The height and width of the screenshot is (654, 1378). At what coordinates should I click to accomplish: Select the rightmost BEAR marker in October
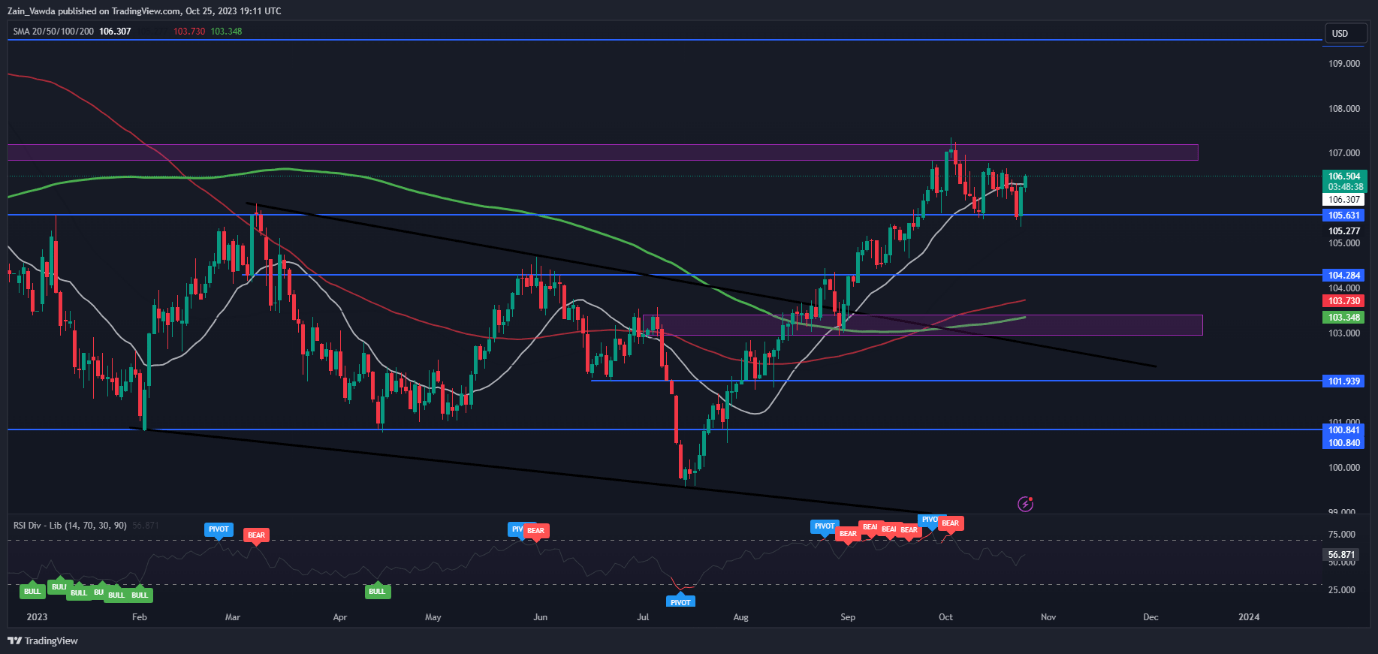click(x=950, y=523)
